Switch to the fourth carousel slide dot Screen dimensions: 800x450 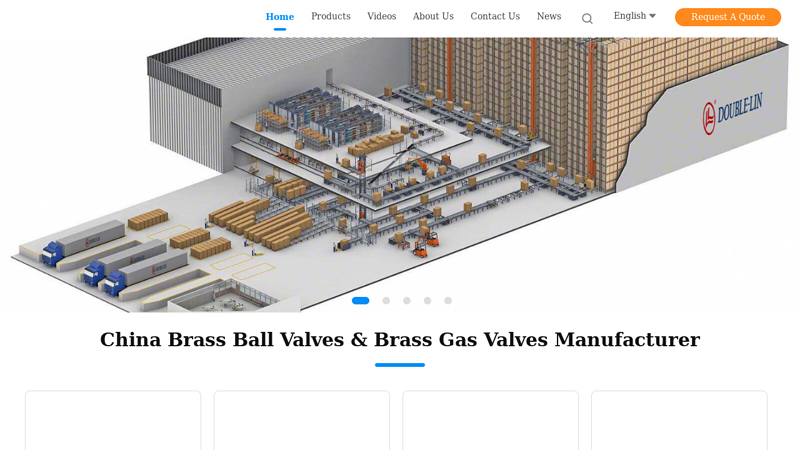(x=428, y=301)
